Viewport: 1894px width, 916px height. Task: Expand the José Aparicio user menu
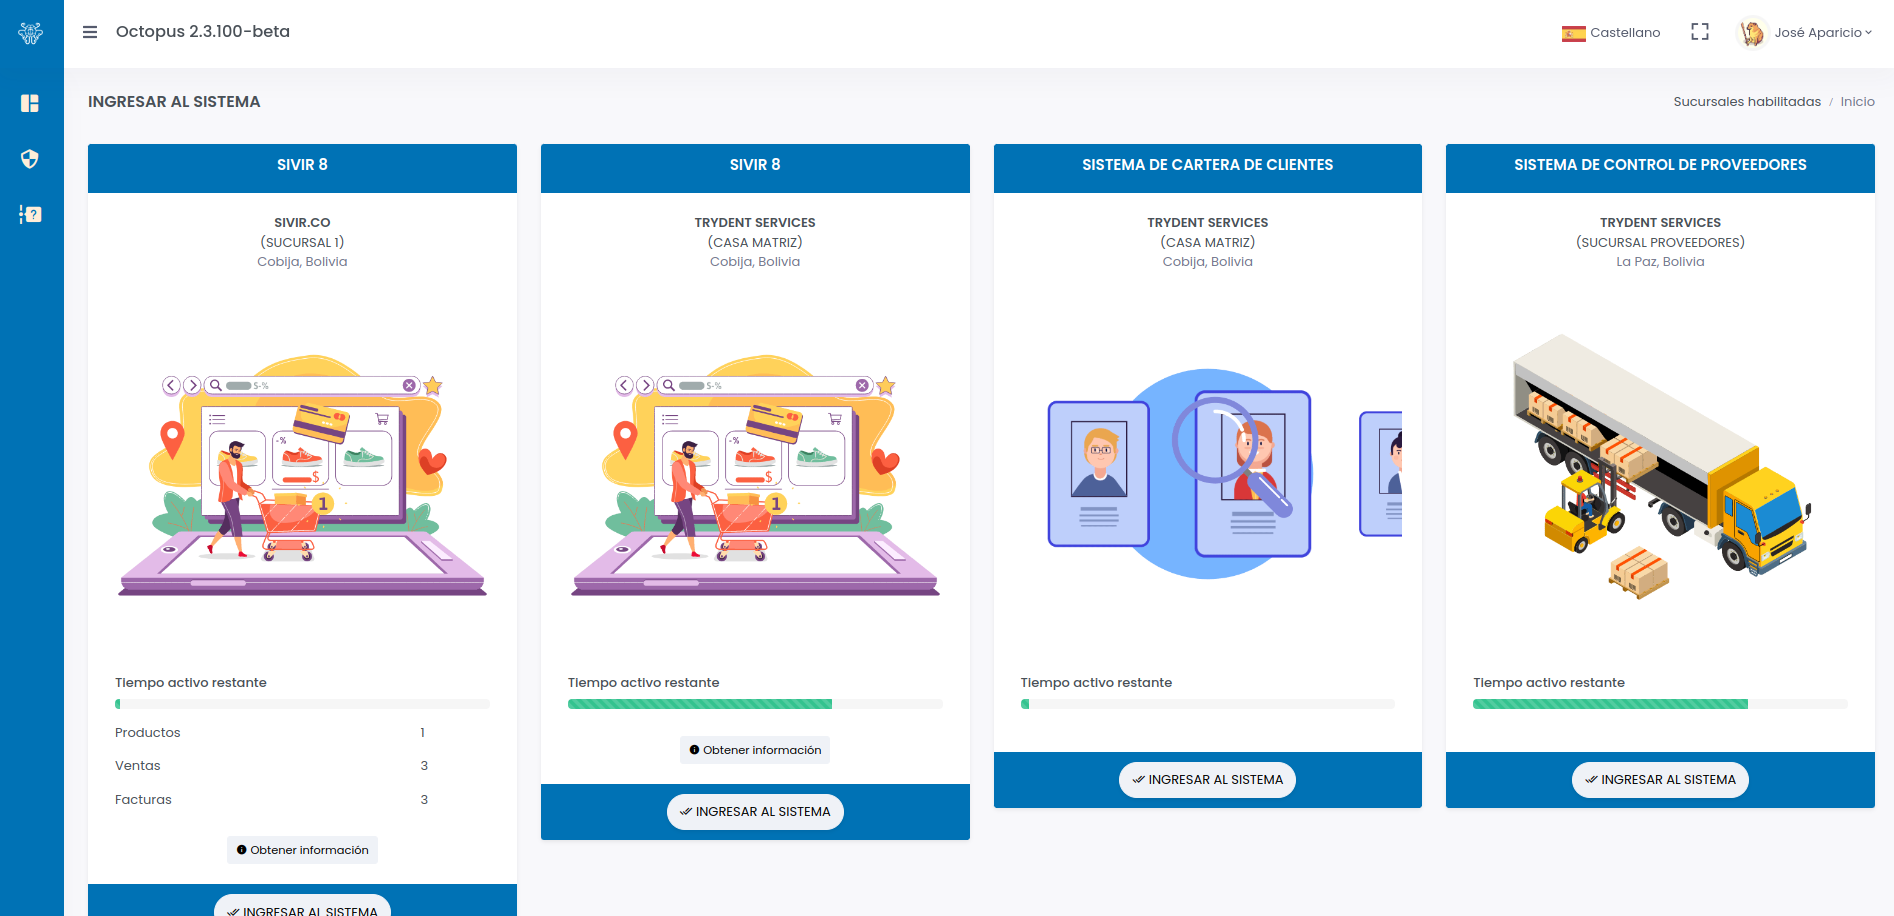point(1822,33)
